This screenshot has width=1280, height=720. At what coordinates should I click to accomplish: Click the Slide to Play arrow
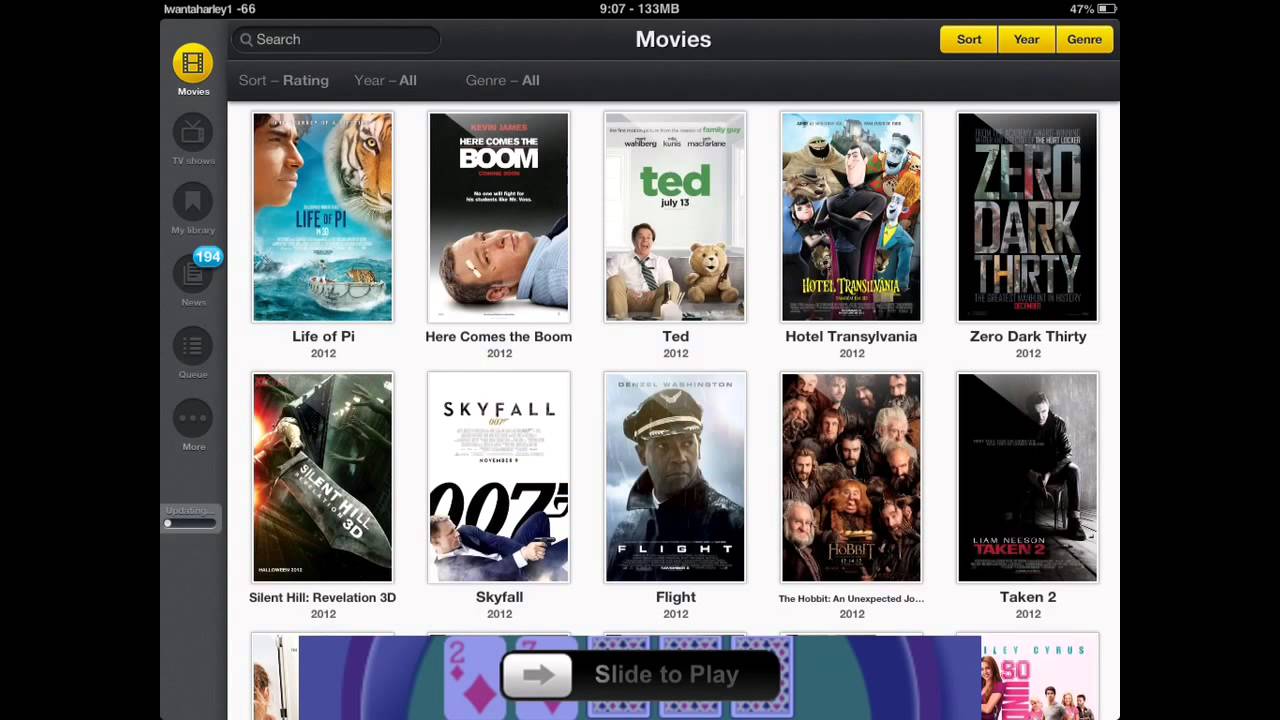(537, 675)
